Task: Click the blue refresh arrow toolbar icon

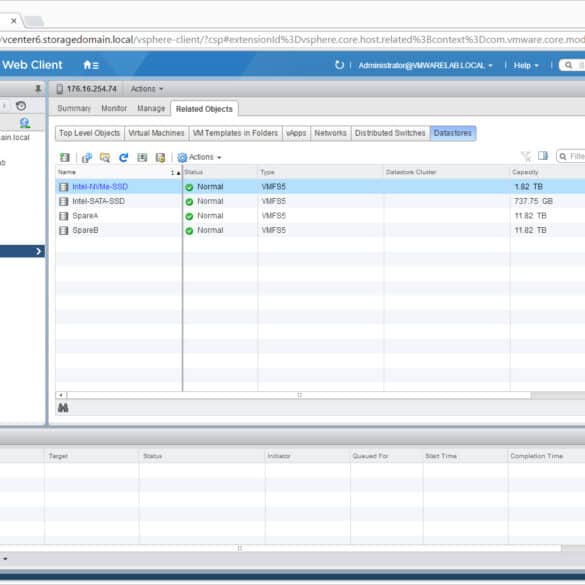Action: (123, 157)
